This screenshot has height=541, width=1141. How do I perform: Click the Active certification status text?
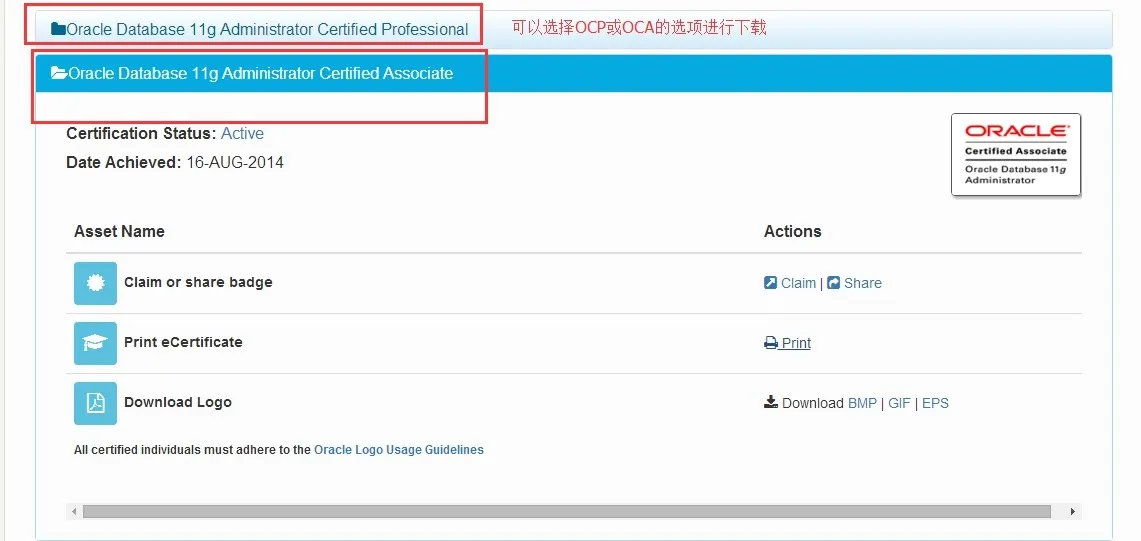point(242,134)
